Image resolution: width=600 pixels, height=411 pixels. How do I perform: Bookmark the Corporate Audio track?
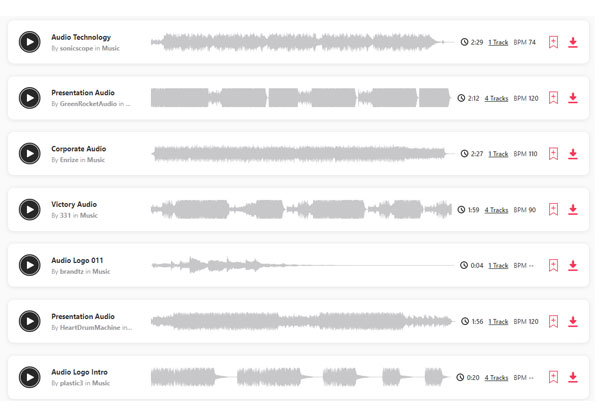click(553, 154)
